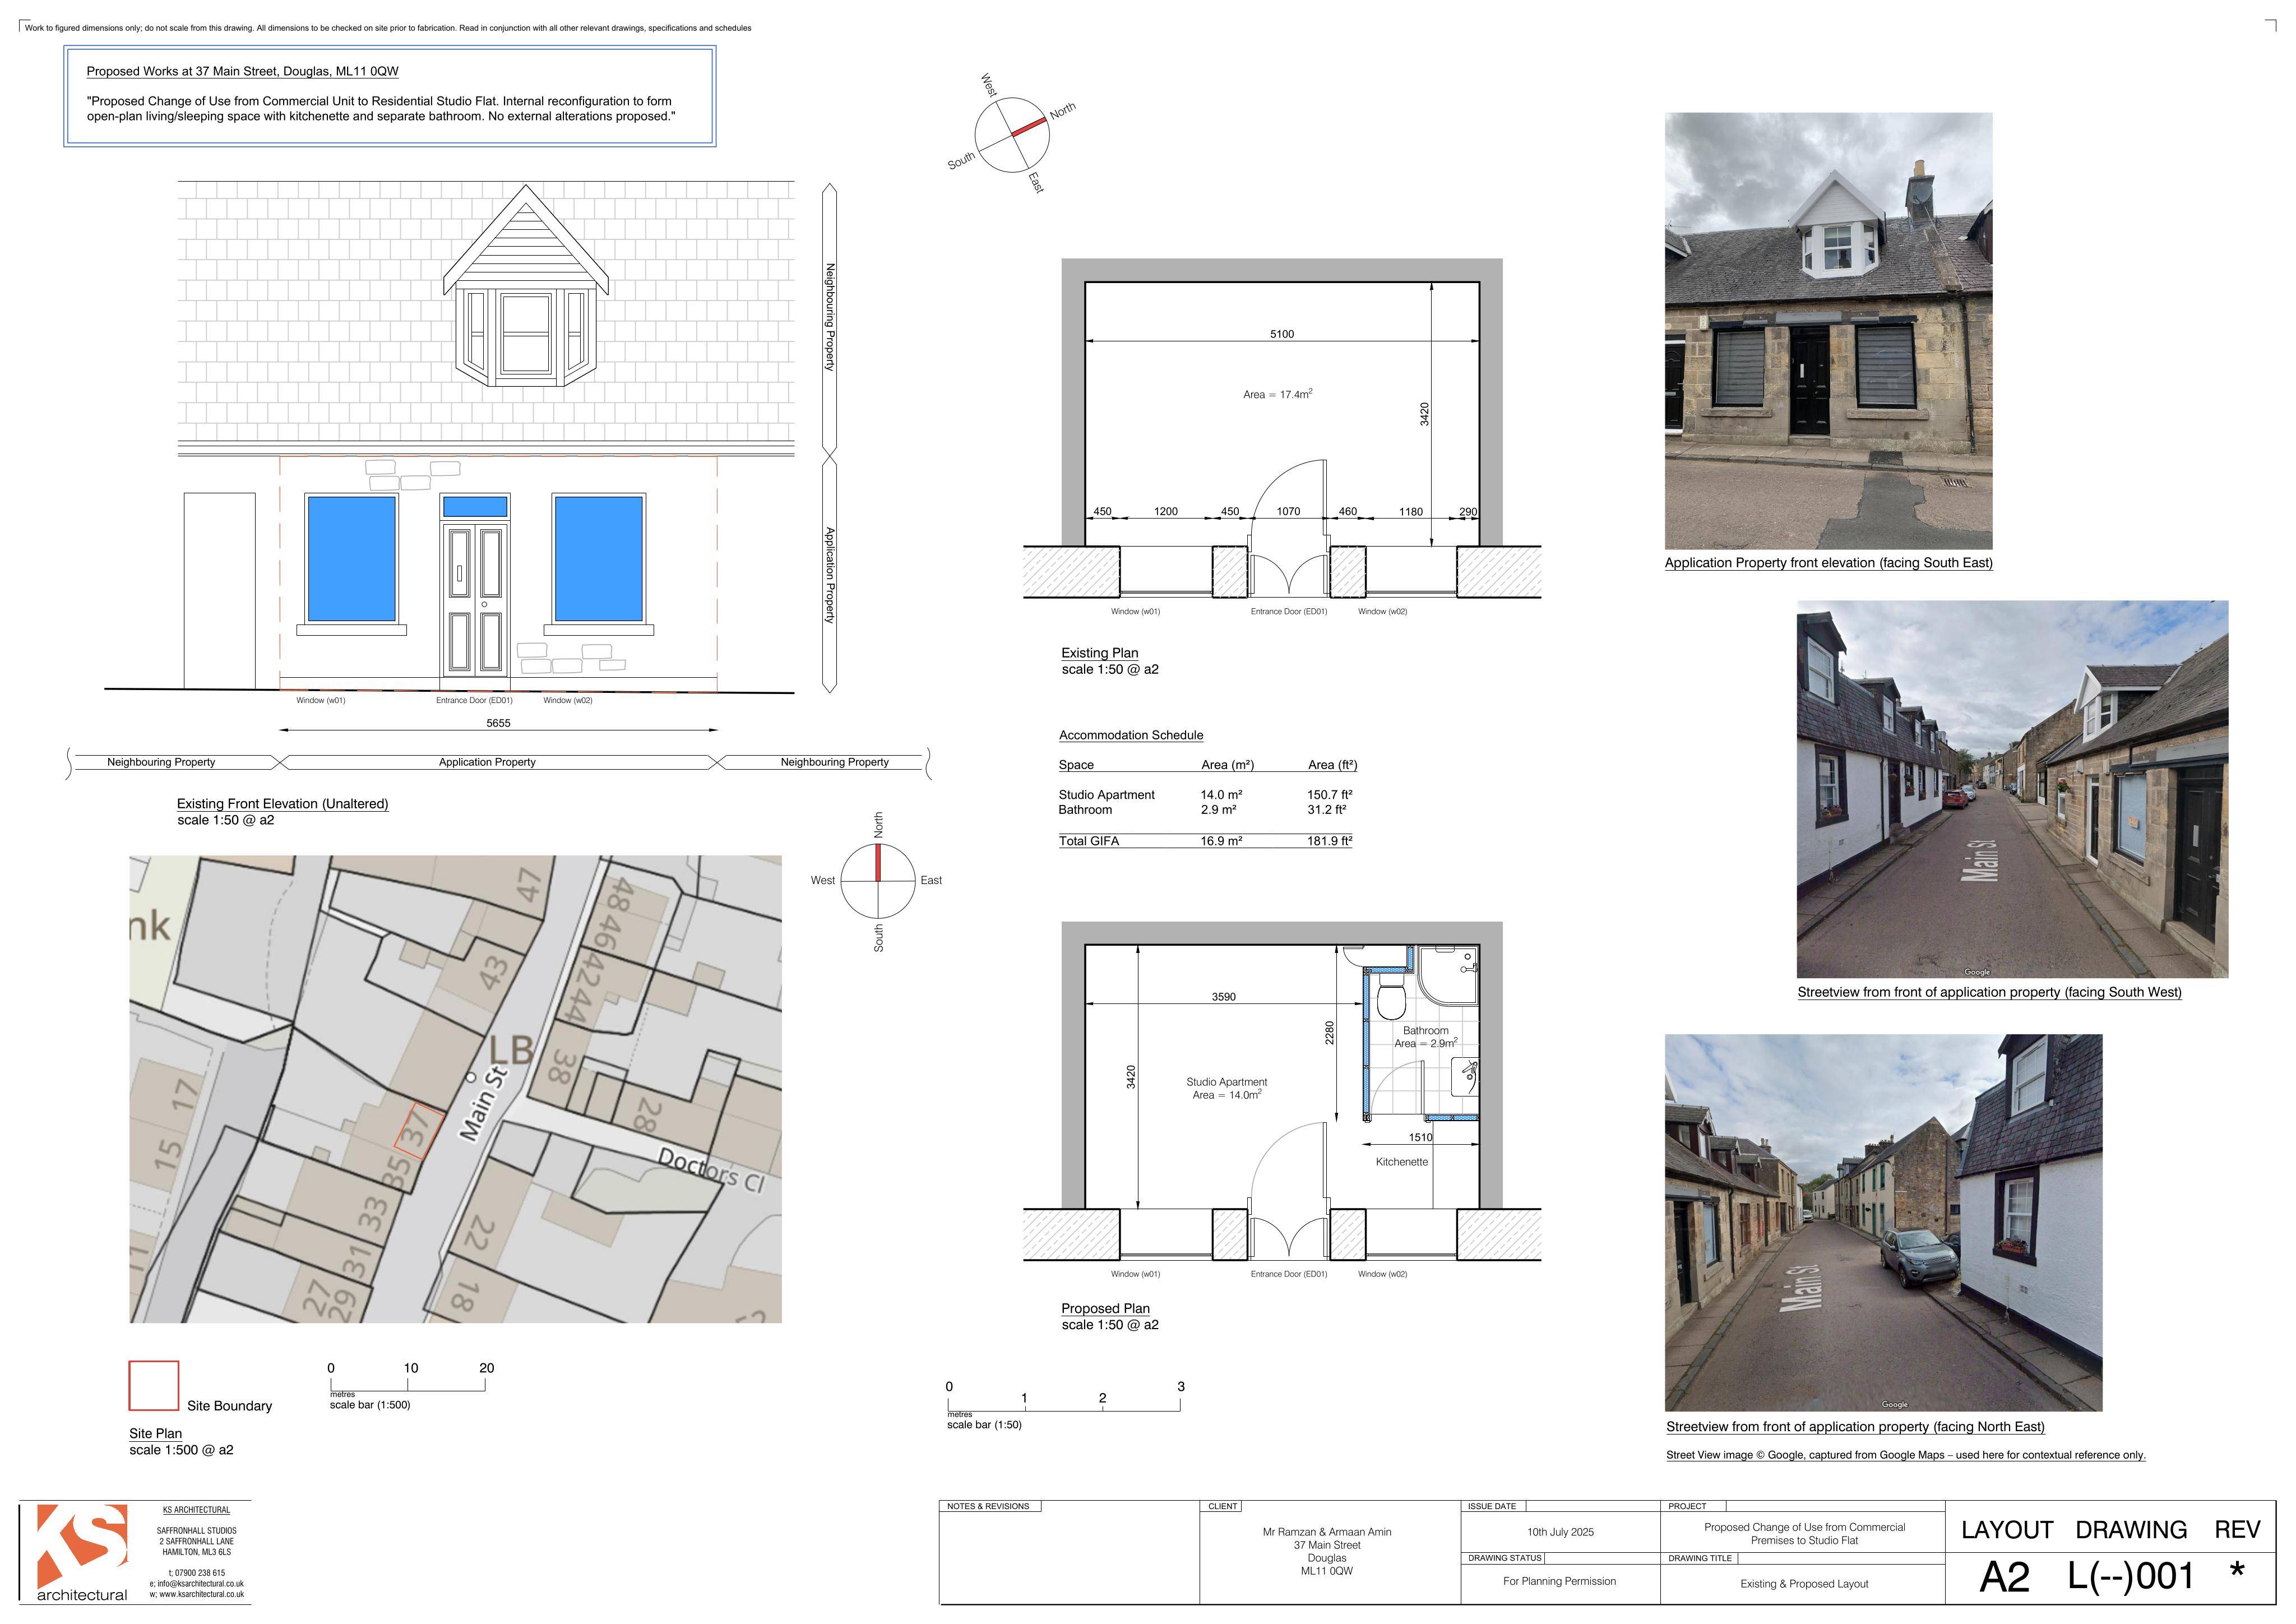Click 'Existing Front Elevation (Unaltered)' title
The image size is (2296, 1624).
point(282,804)
